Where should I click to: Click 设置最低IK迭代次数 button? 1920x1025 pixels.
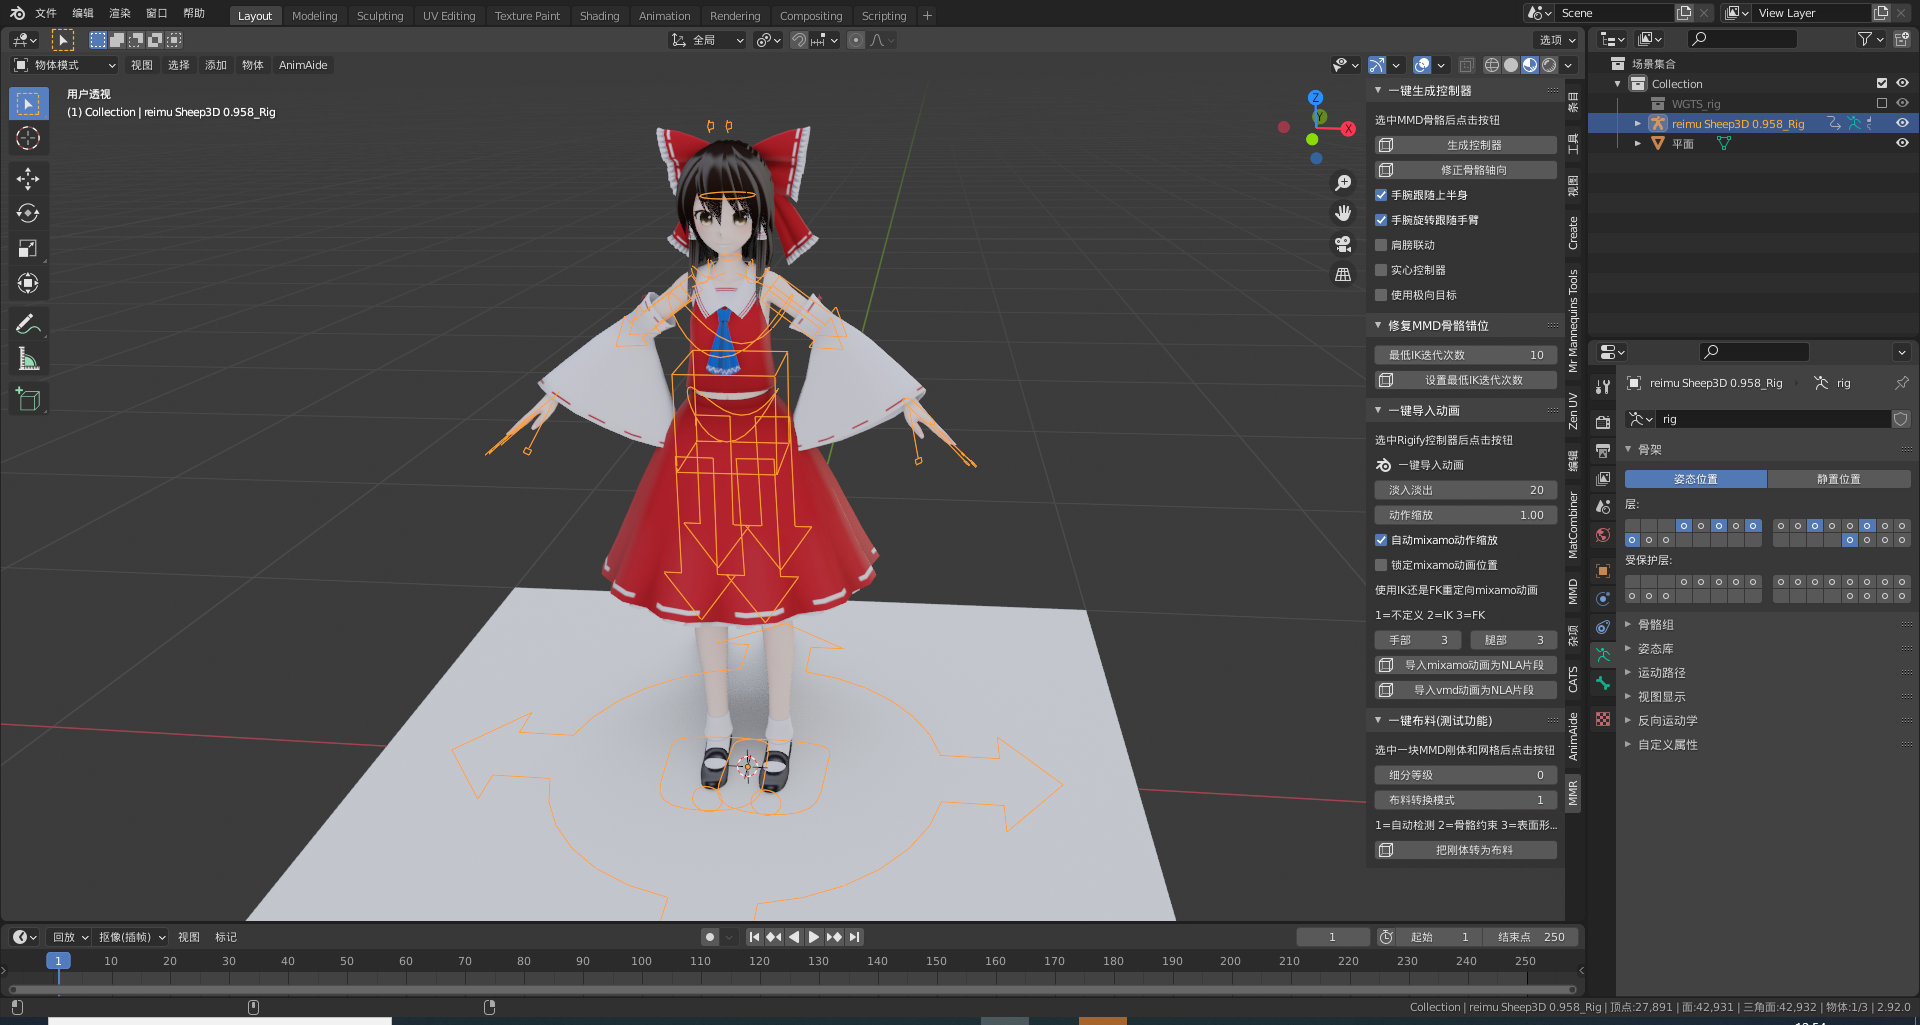[x=1466, y=380]
